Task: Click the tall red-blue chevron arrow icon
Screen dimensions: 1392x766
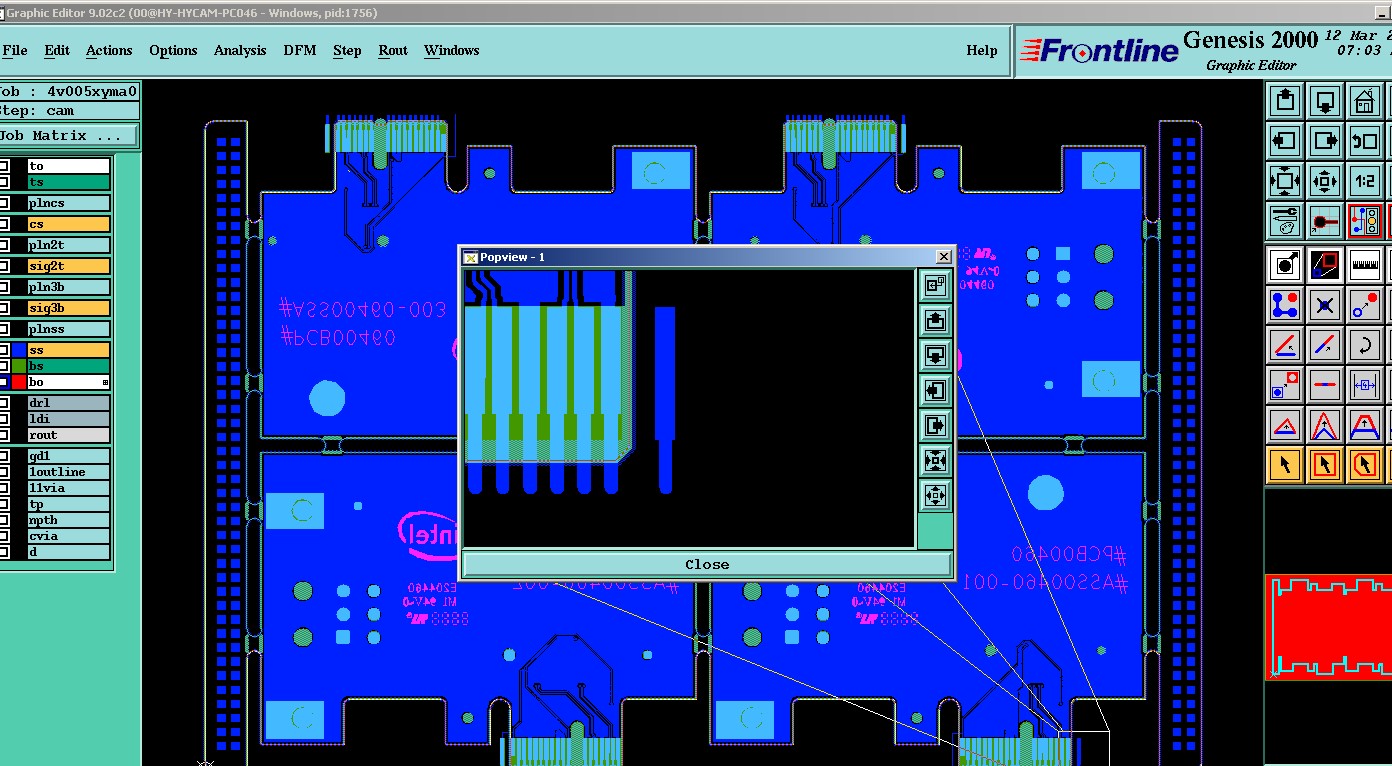Action: point(1325,425)
